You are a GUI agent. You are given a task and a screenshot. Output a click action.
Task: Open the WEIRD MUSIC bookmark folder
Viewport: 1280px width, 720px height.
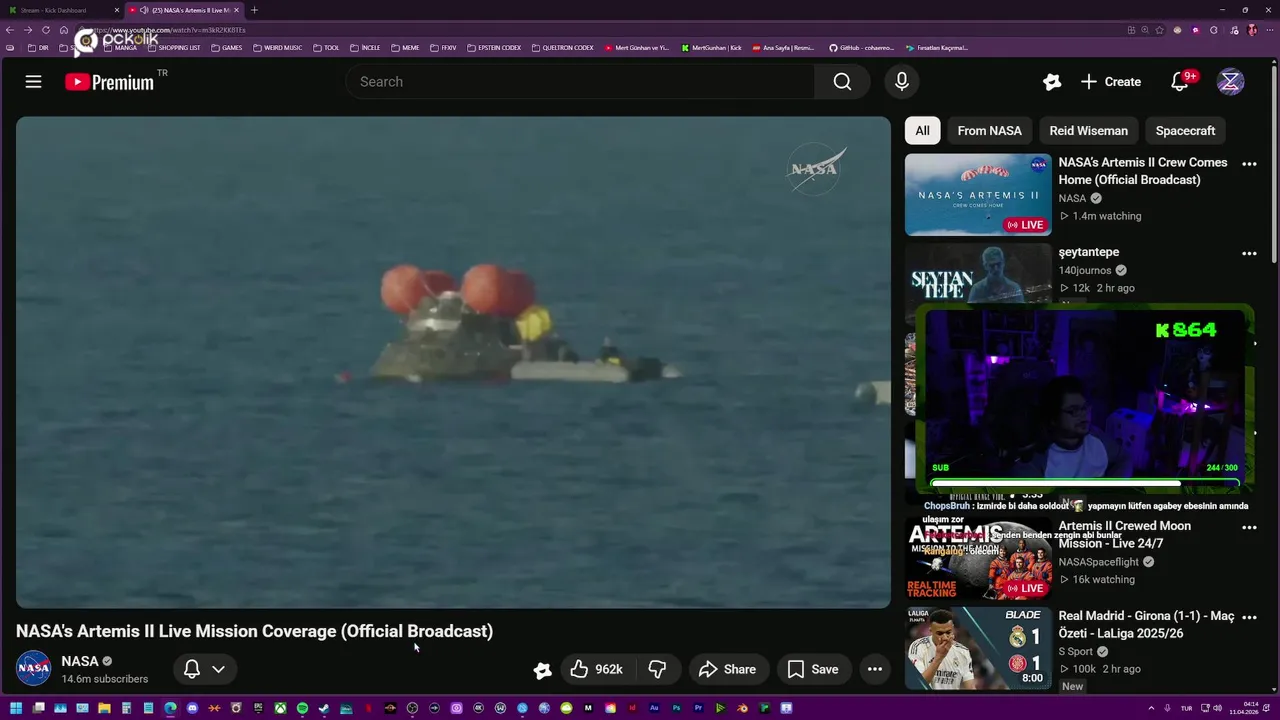click(277, 47)
